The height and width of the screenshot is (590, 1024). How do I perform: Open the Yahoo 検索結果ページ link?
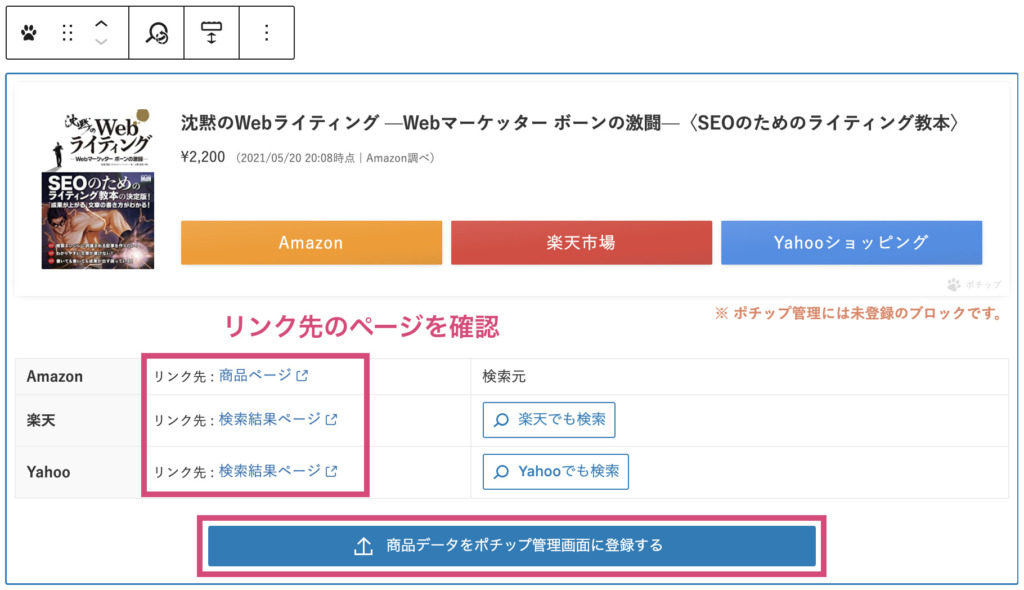(x=270, y=470)
